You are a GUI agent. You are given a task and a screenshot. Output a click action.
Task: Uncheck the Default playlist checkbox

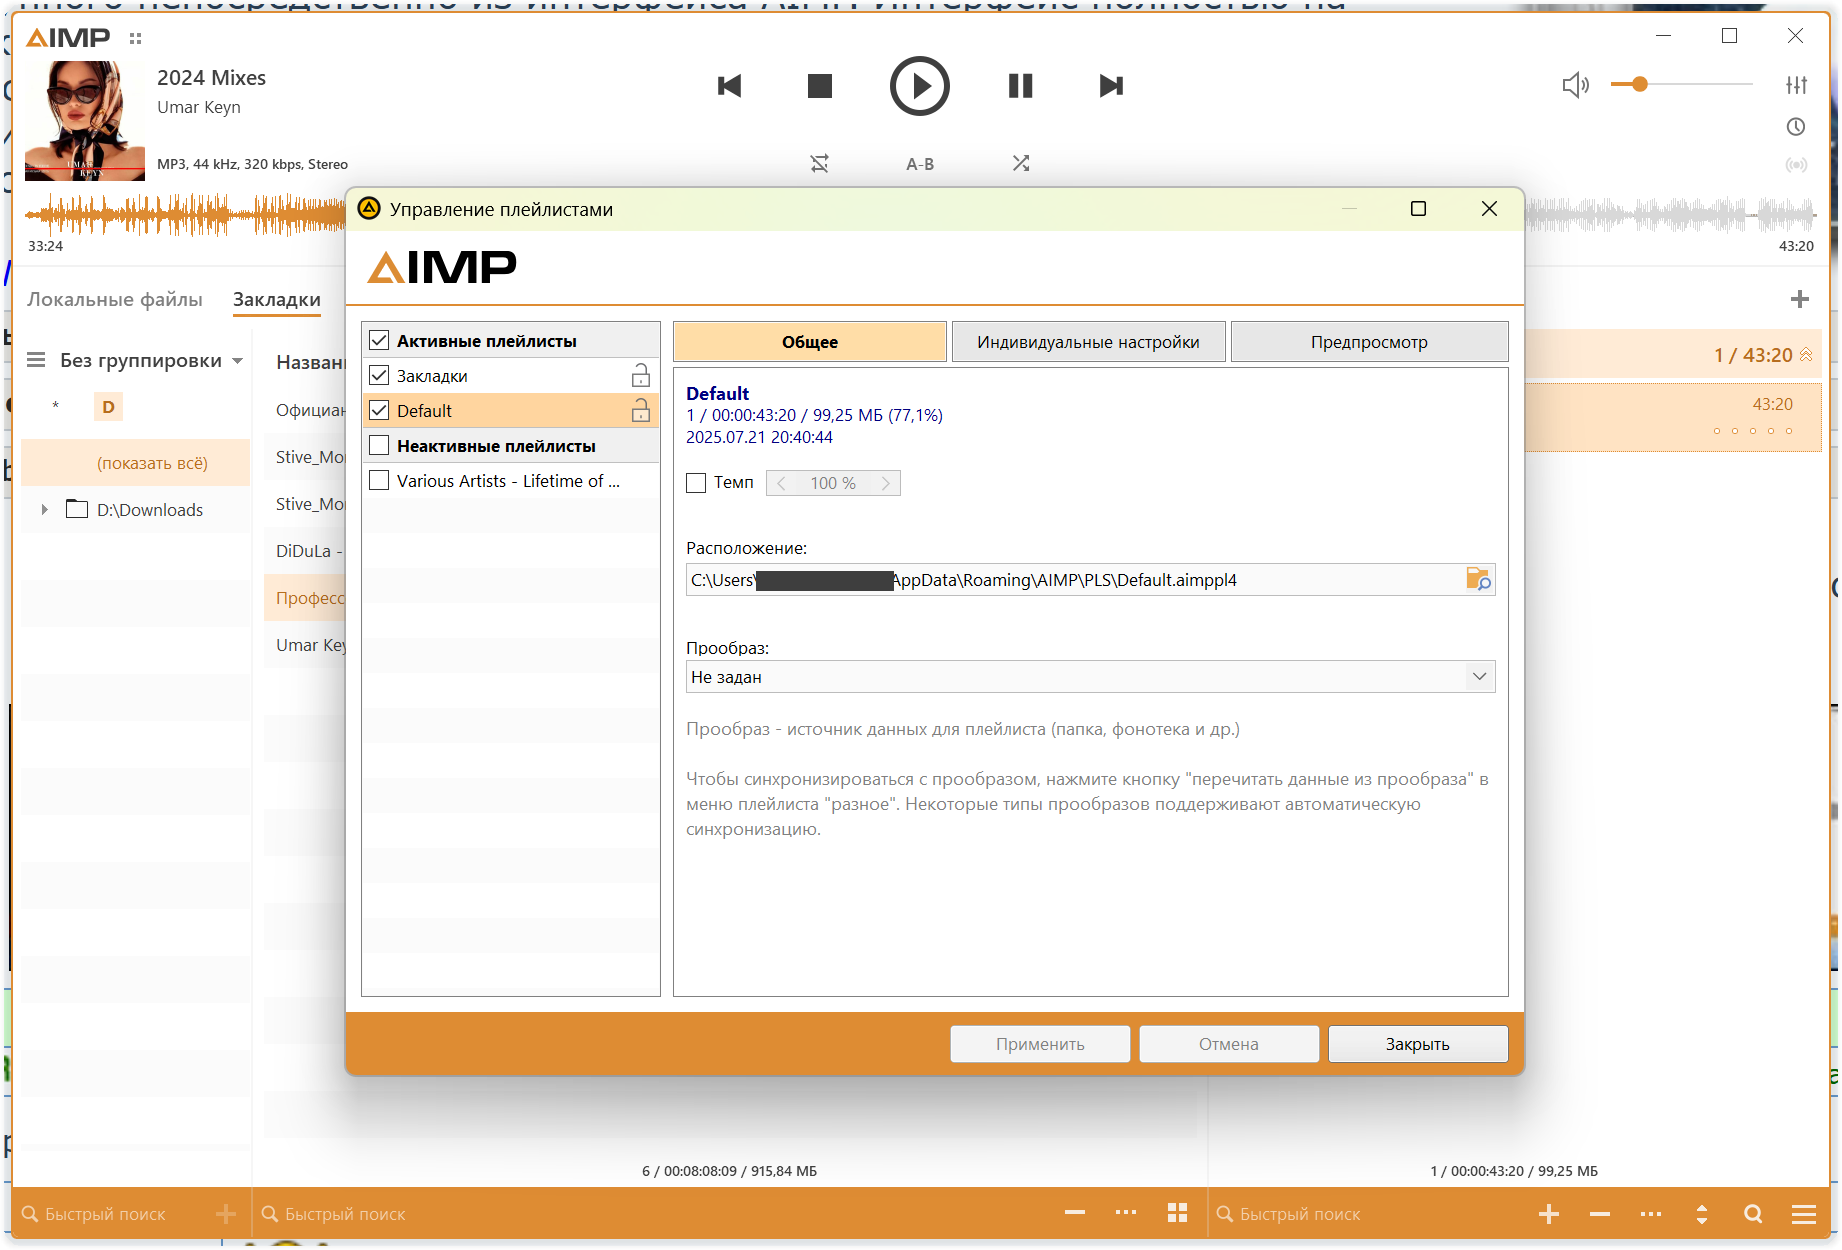pyautogui.click(x=379, y=411)
